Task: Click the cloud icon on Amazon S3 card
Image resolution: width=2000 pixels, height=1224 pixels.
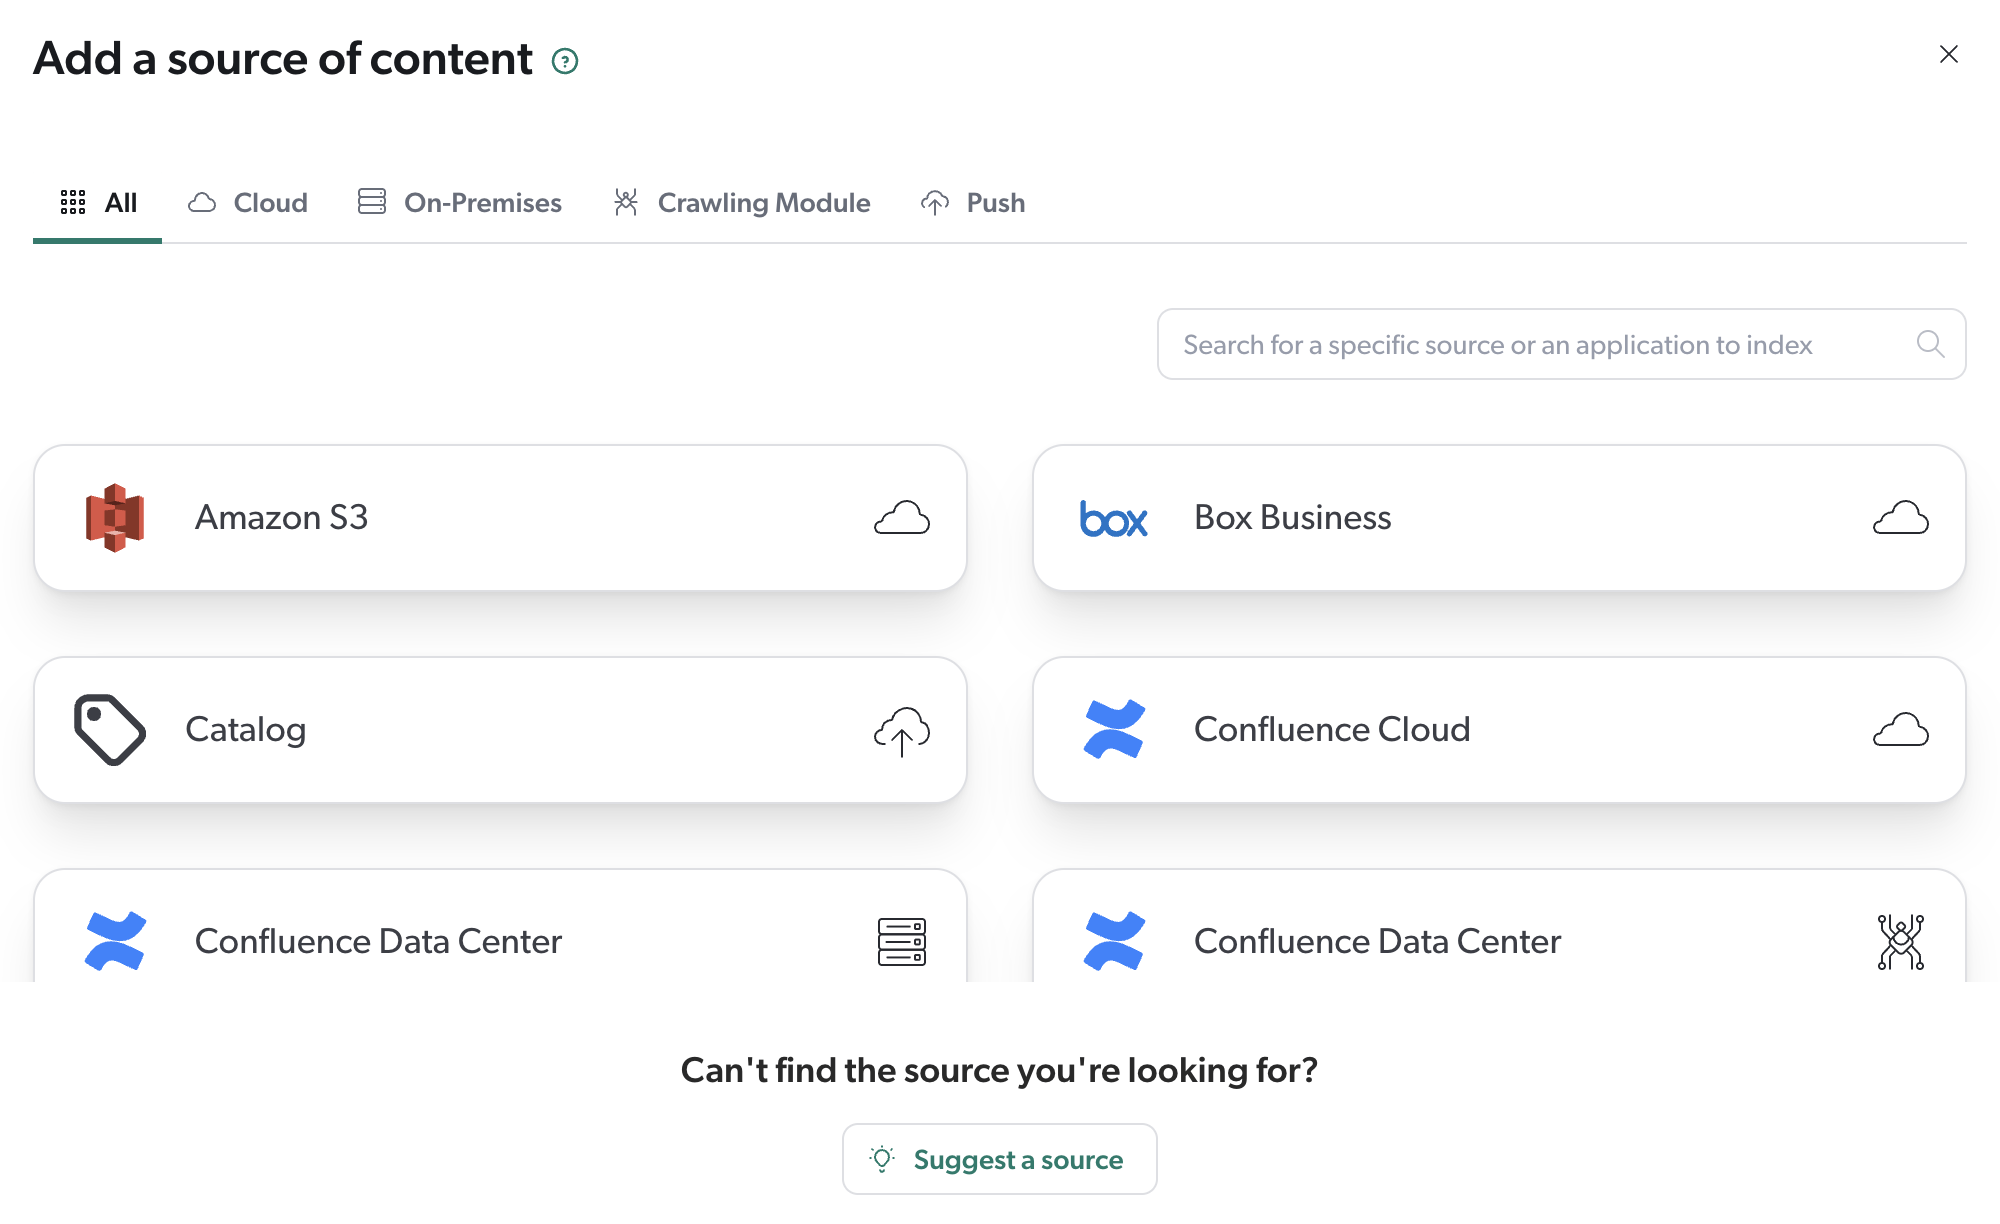Action: (901, 518)
